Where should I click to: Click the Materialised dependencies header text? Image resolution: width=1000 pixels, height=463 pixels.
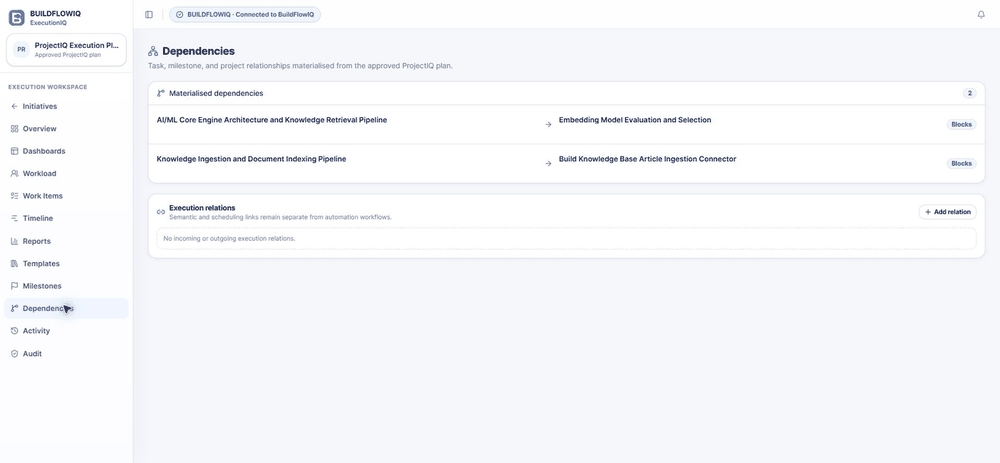[216, 93]
